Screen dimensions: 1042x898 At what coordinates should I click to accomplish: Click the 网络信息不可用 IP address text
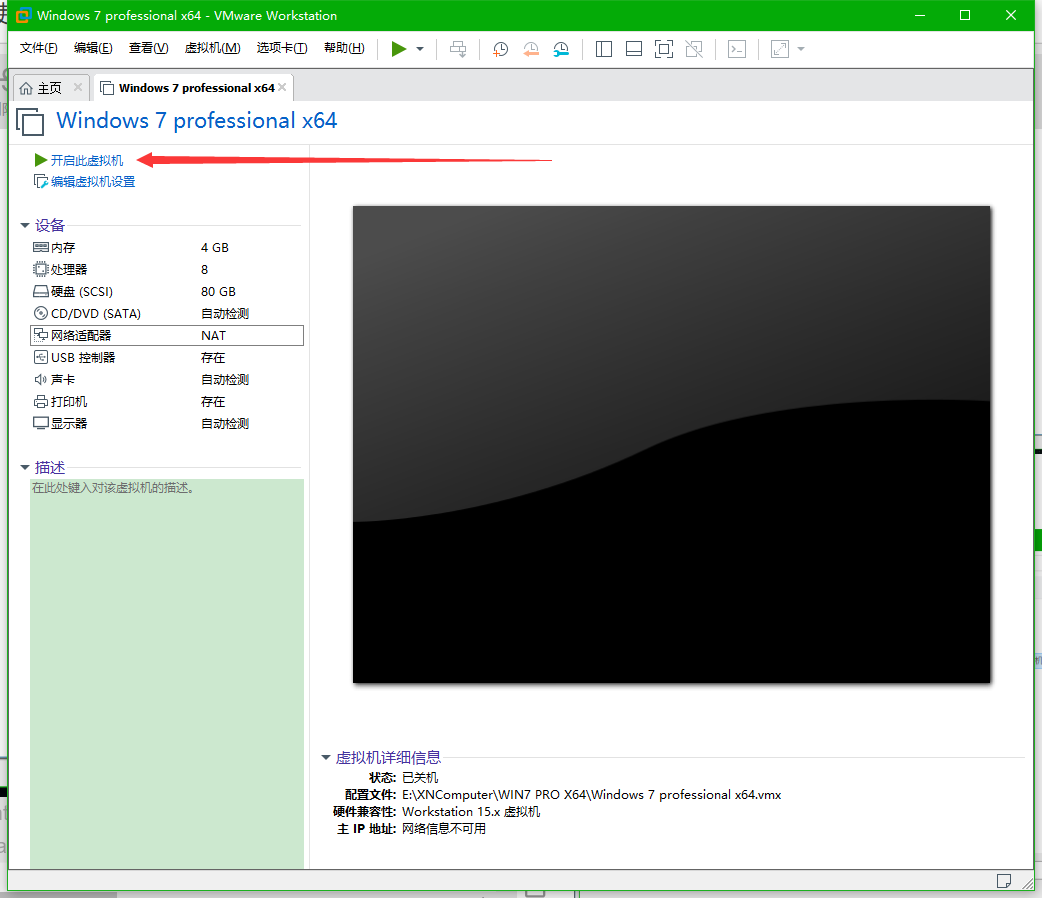444,829
